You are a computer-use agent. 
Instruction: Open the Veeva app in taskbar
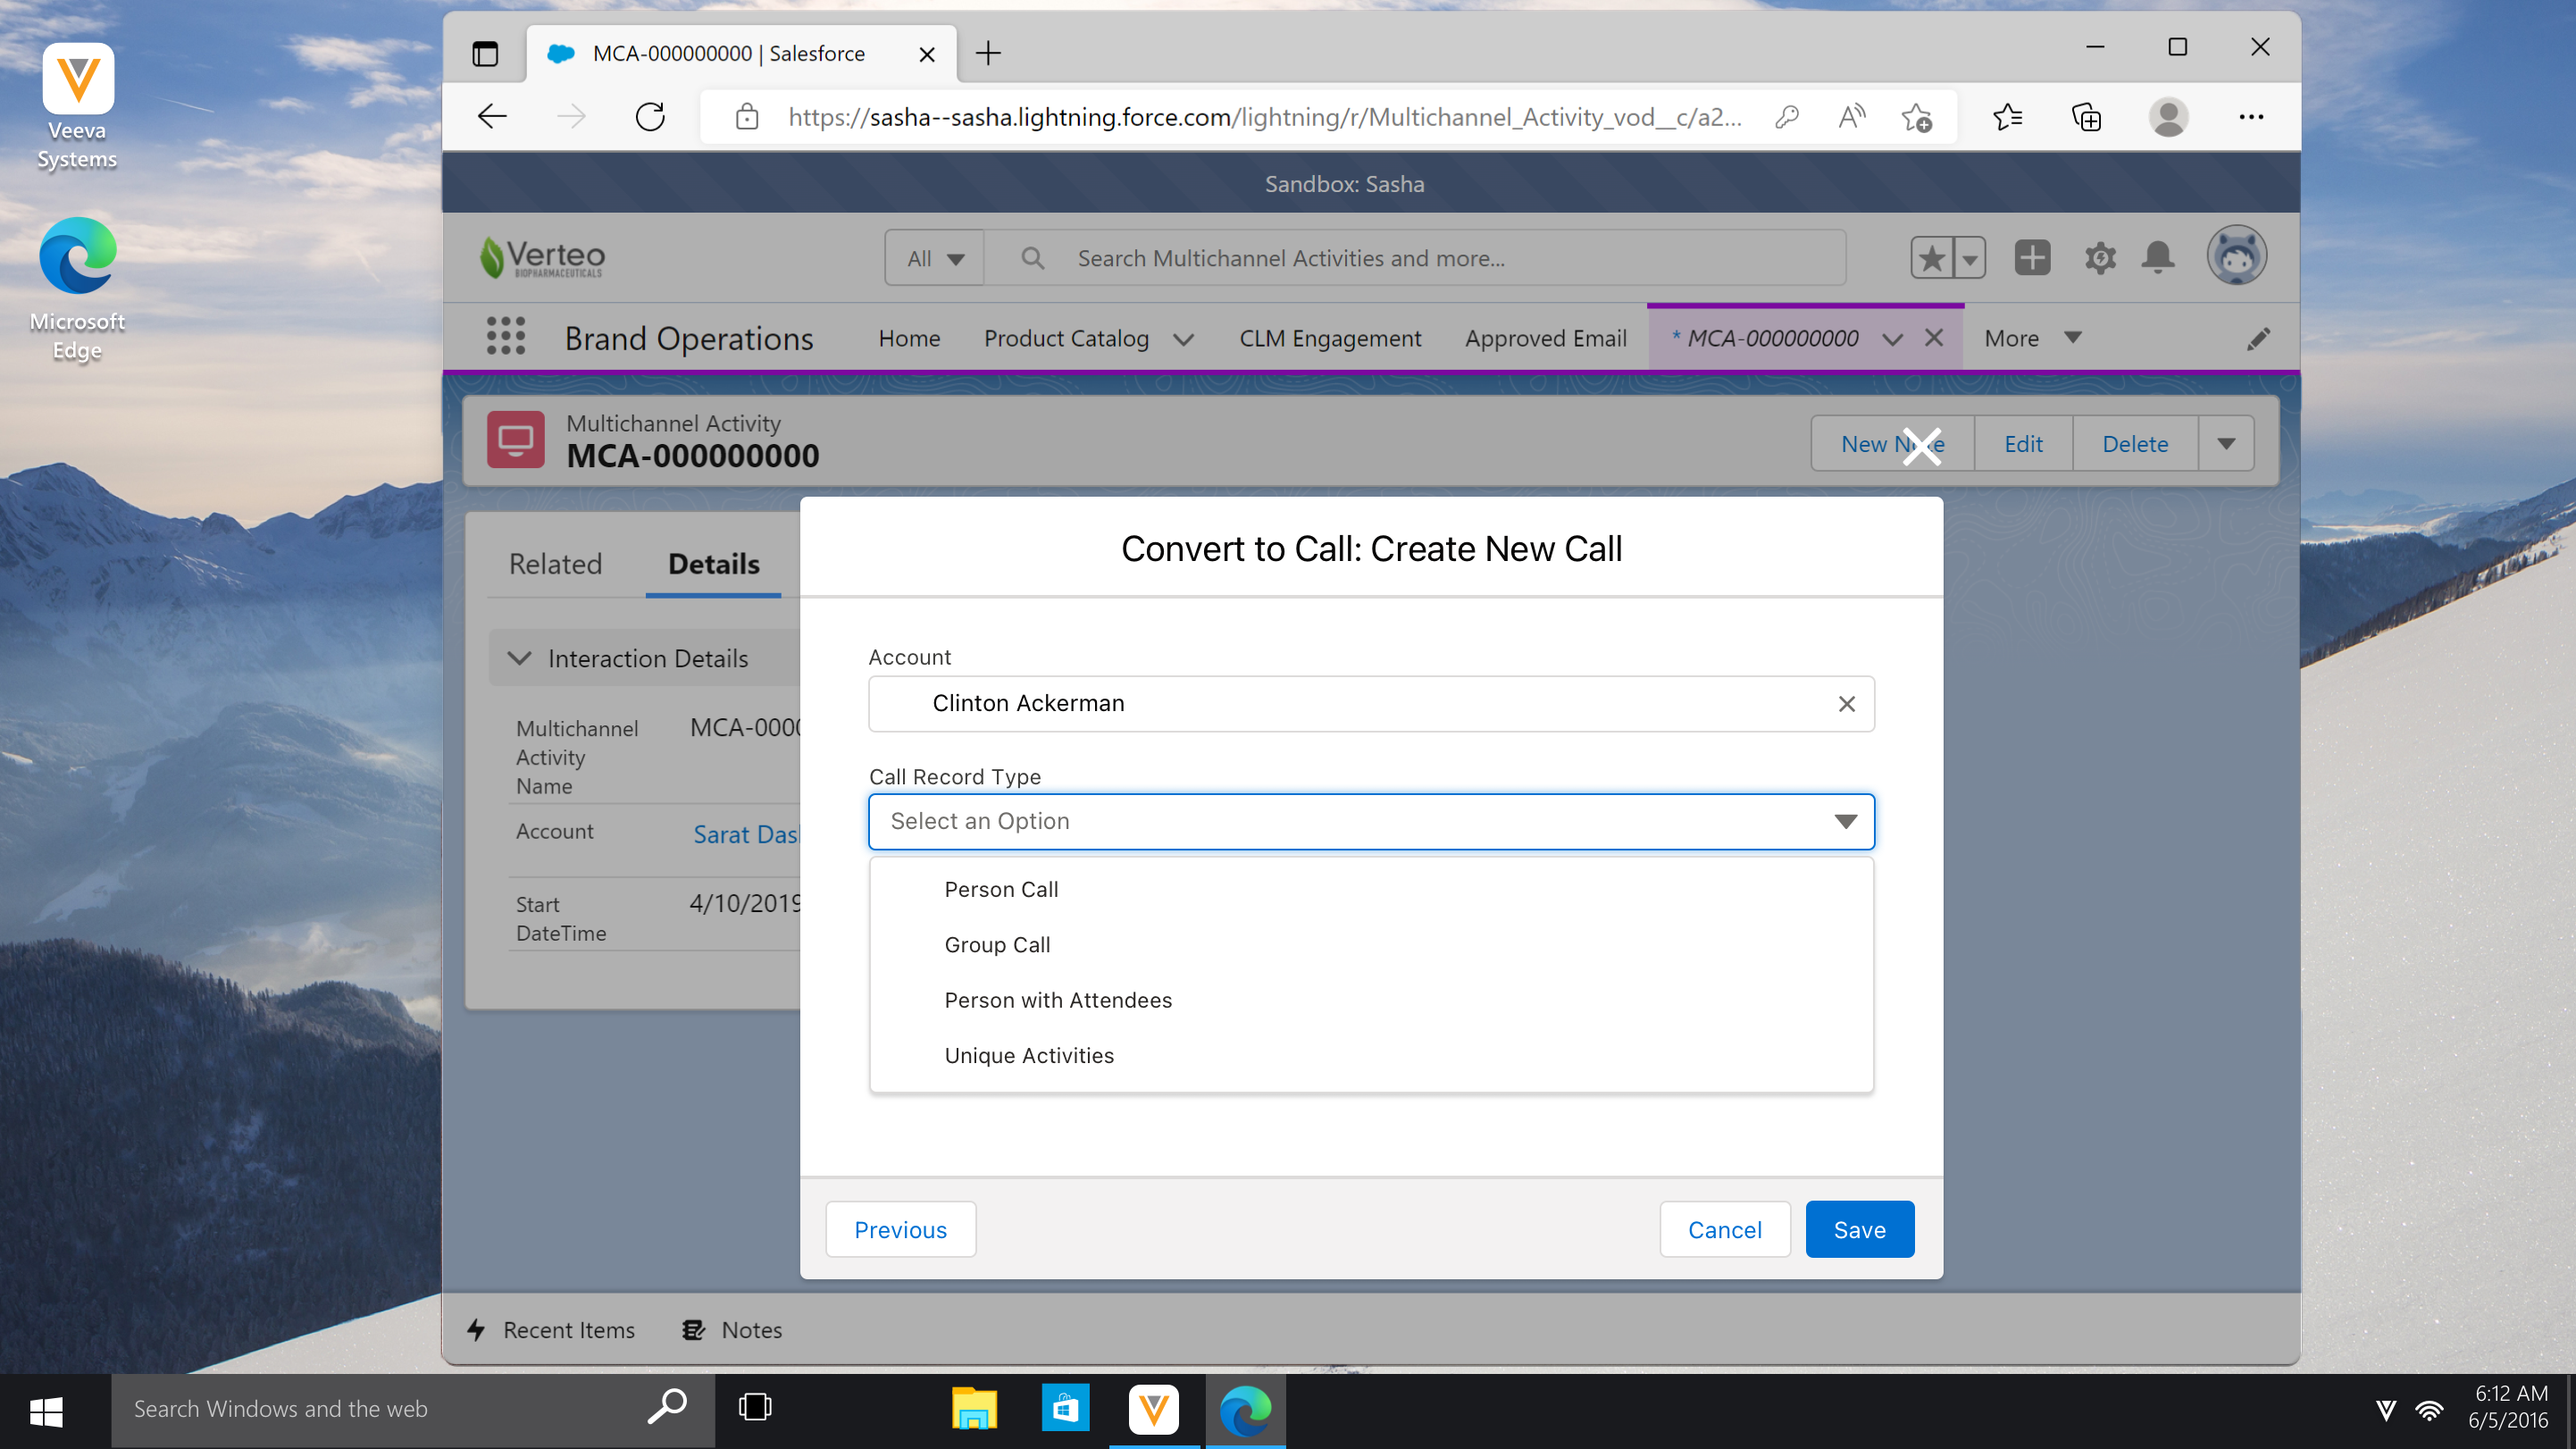point(1153,1410)
